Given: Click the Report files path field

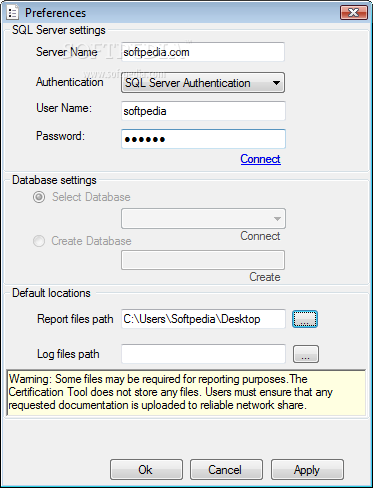Looking at the screenshot, I should click(x=203, y=319).
